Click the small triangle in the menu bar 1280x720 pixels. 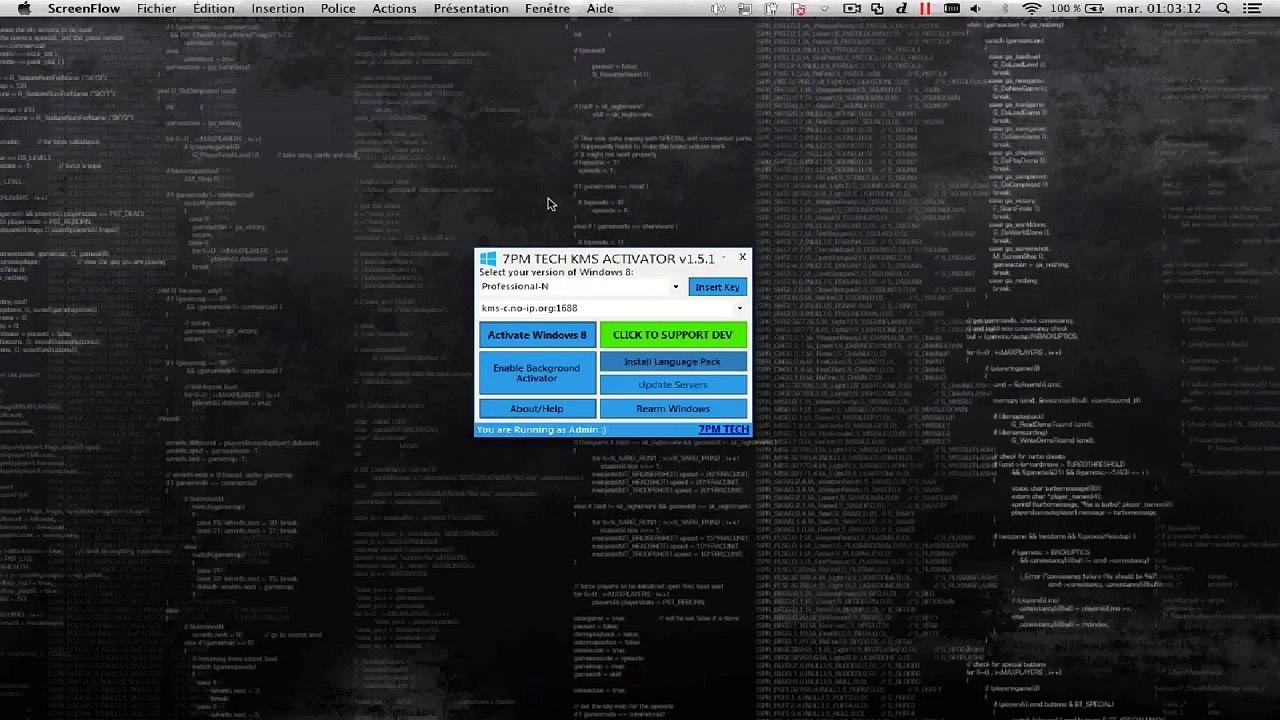click(824, 9)
